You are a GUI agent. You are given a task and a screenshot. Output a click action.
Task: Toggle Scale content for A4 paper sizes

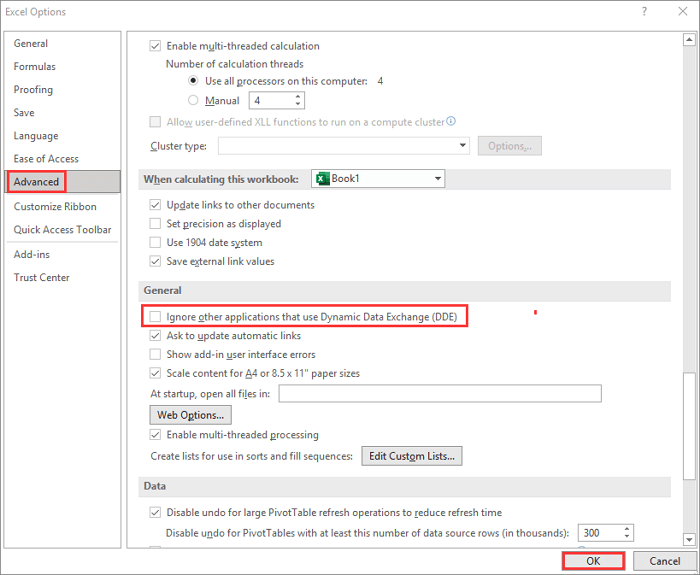(x=155, y=373)
